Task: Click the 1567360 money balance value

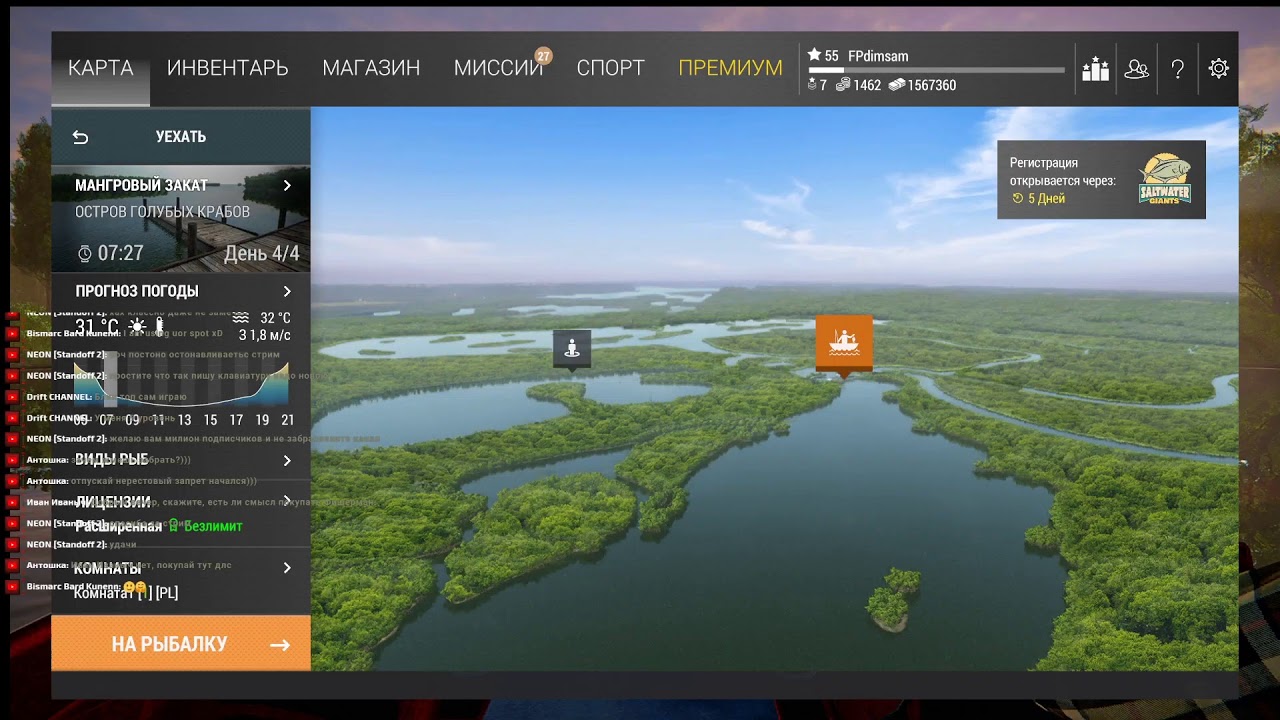Action: click(932, 85)
